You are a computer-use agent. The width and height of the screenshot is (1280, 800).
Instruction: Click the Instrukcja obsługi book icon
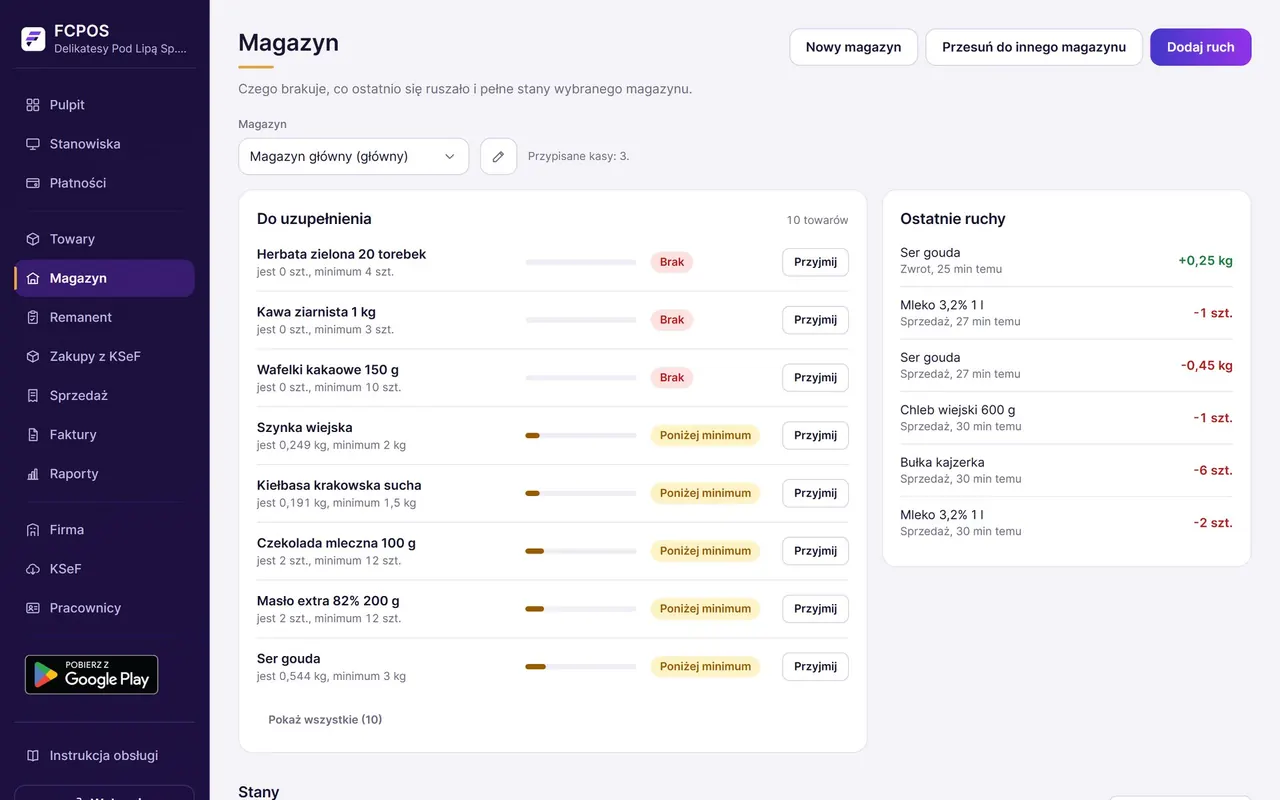(x=33, y=756)
